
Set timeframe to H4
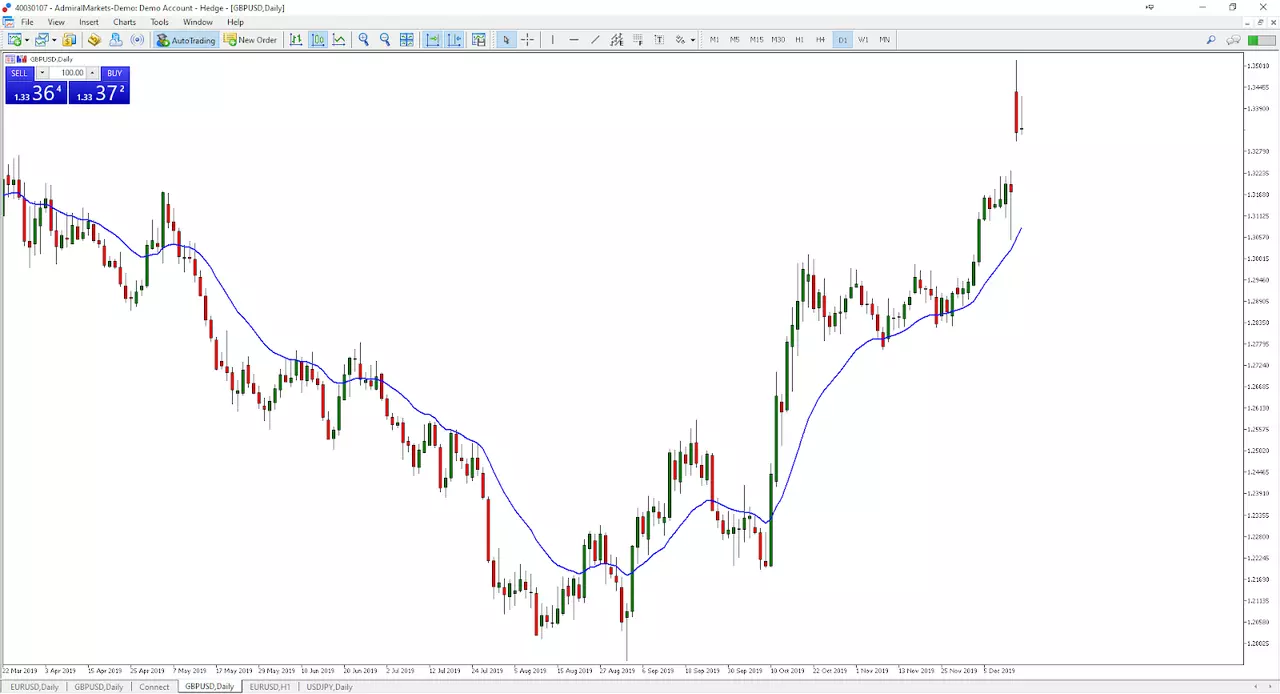pyautogui.click(x=821, y=40)
